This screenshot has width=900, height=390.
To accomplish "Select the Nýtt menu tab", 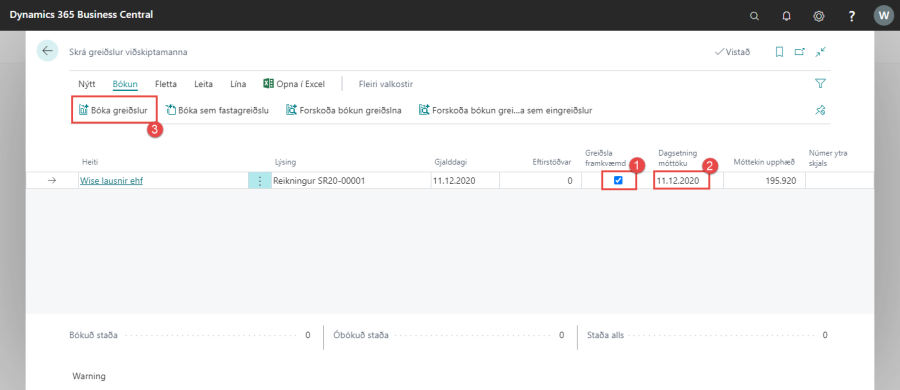I will coord(87,84).
